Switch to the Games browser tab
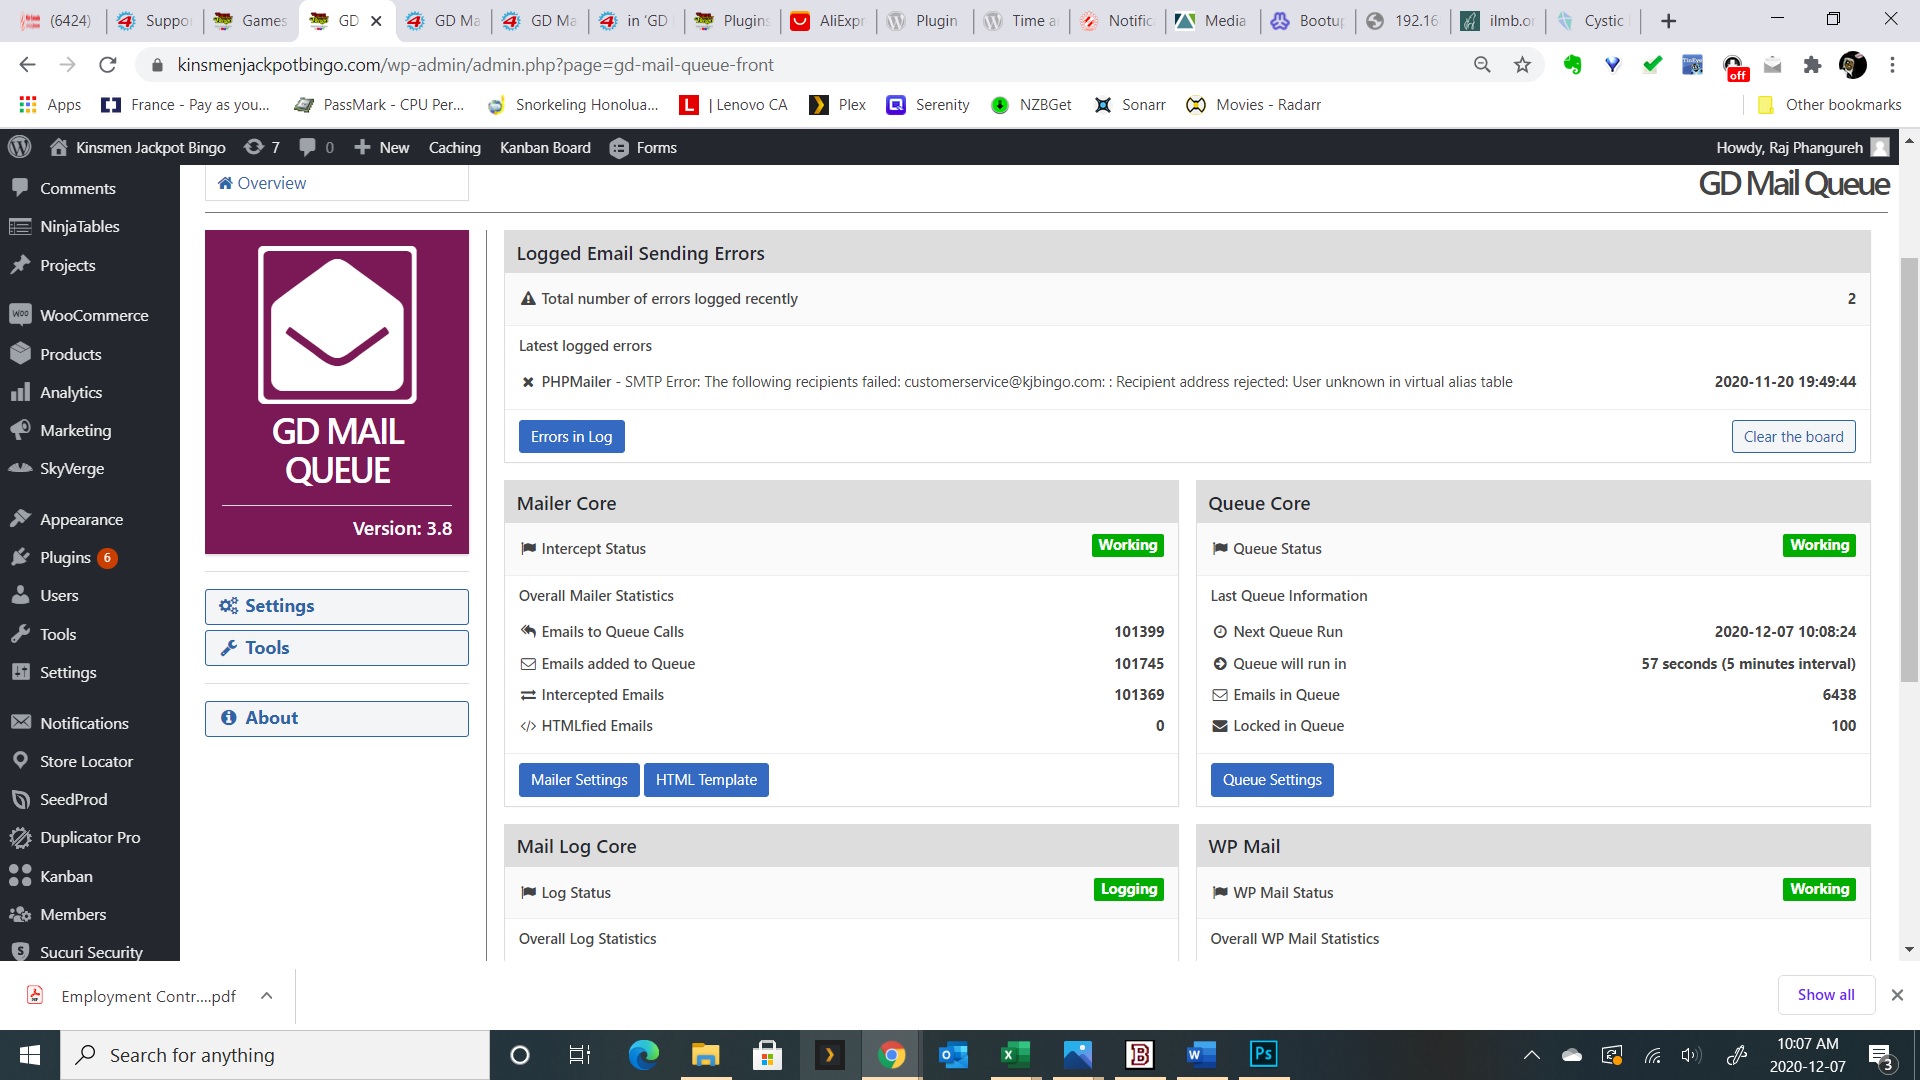1920x1080 pixels. click(x=250, y=21)
